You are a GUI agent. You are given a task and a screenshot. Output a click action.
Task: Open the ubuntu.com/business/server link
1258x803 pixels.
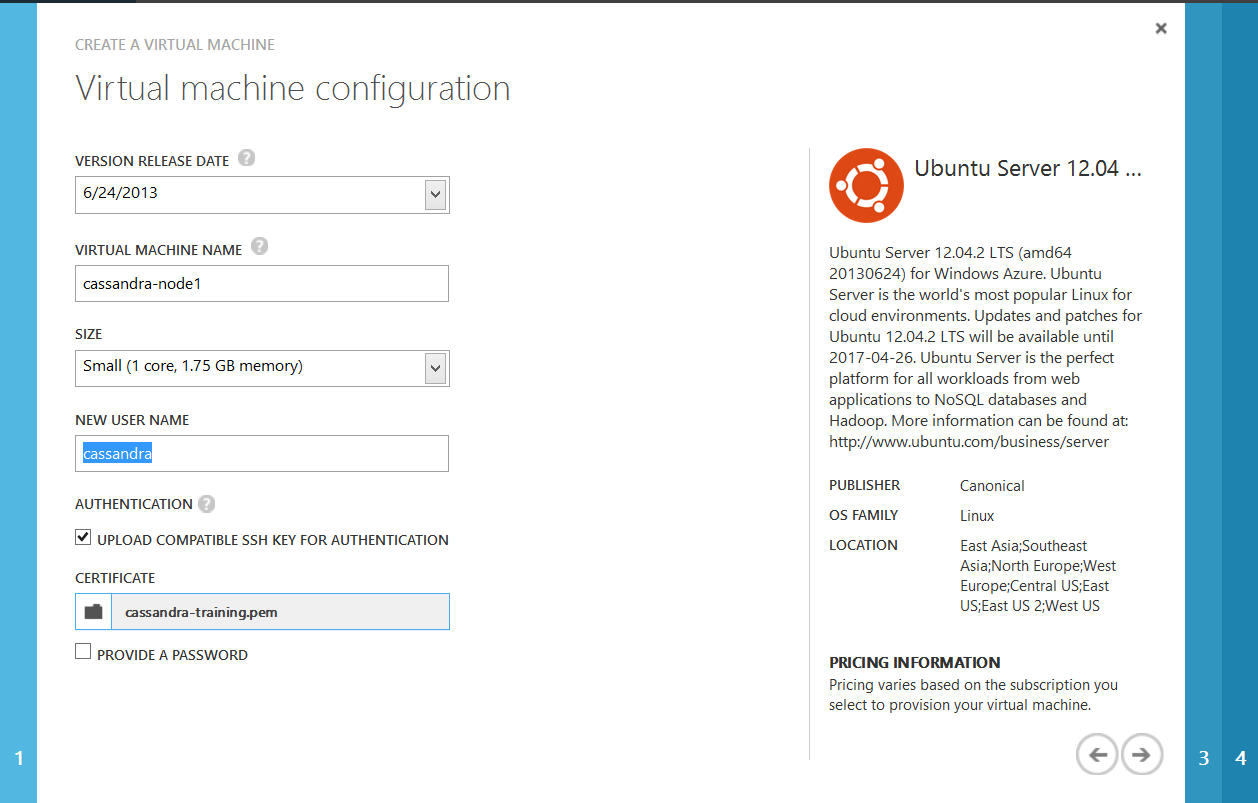(x=969, y=441)
